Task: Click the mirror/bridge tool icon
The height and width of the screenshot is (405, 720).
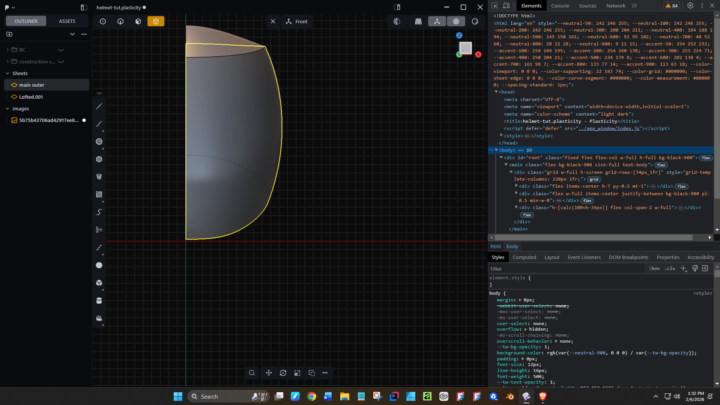Action: tap(99, 230)
